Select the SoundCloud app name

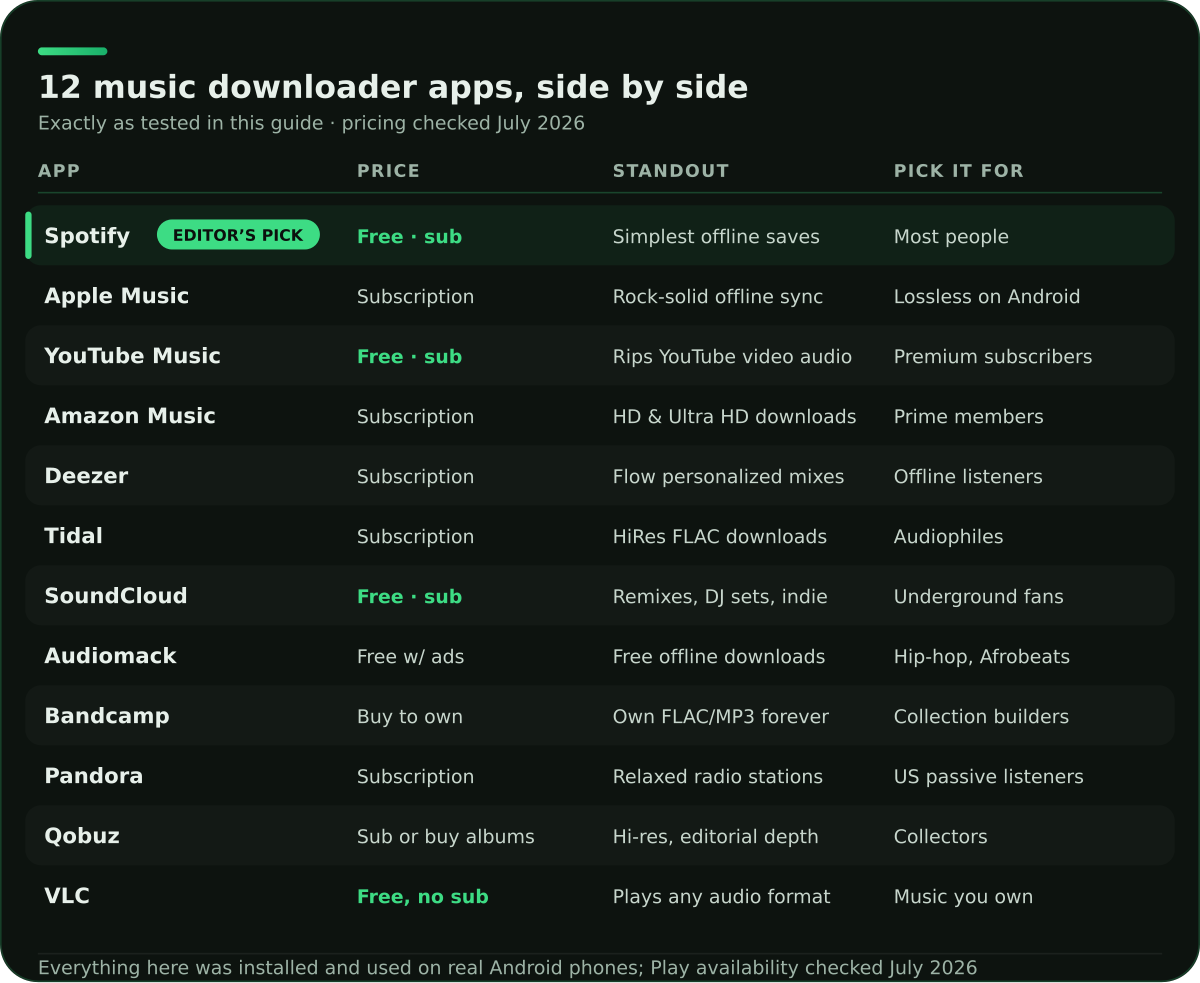[116, 596]
